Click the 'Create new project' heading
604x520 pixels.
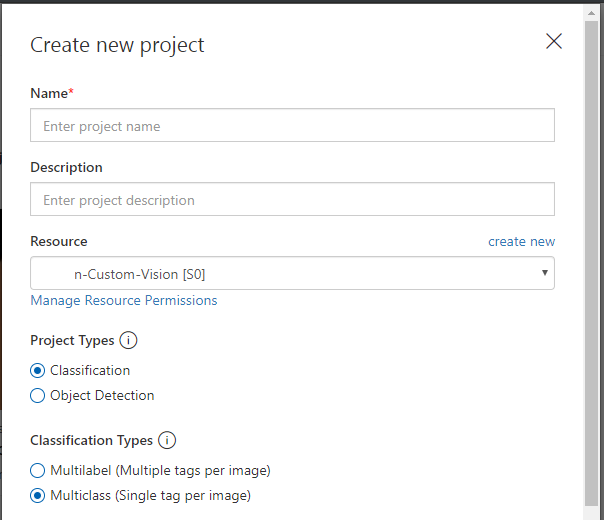pyautogui.click(x=117, y=45)
